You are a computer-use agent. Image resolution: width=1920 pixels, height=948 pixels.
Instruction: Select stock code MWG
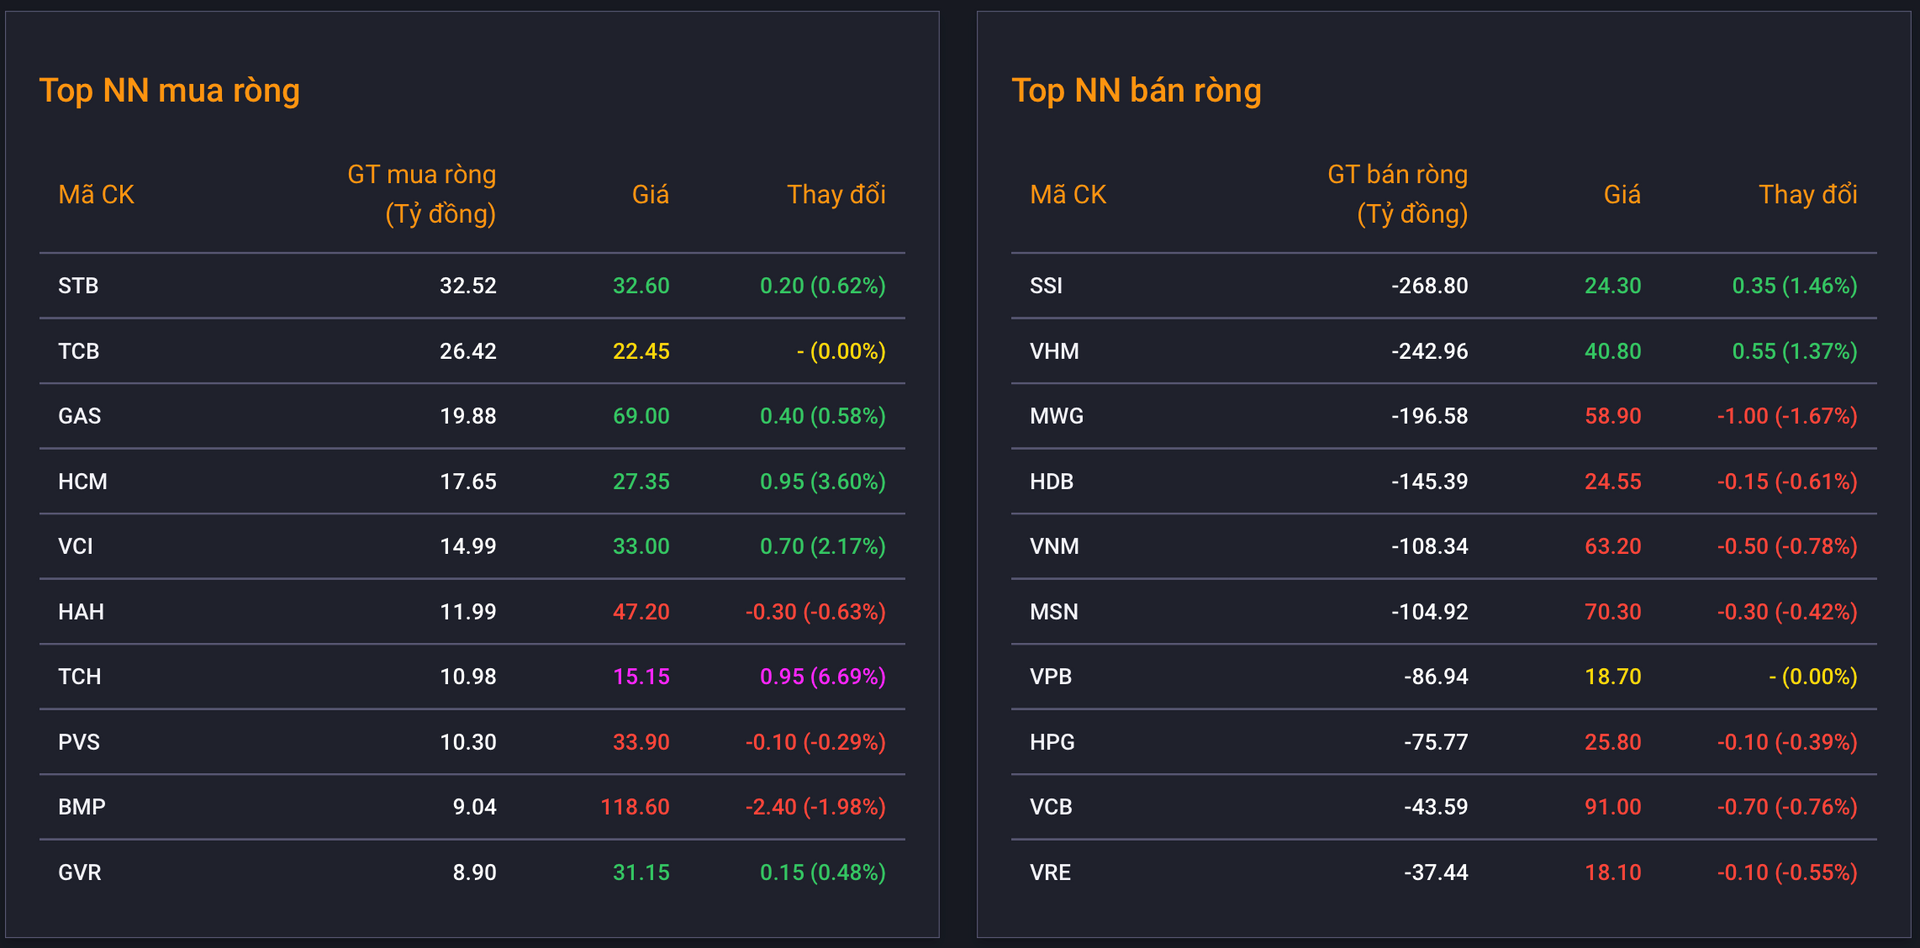1057,416
